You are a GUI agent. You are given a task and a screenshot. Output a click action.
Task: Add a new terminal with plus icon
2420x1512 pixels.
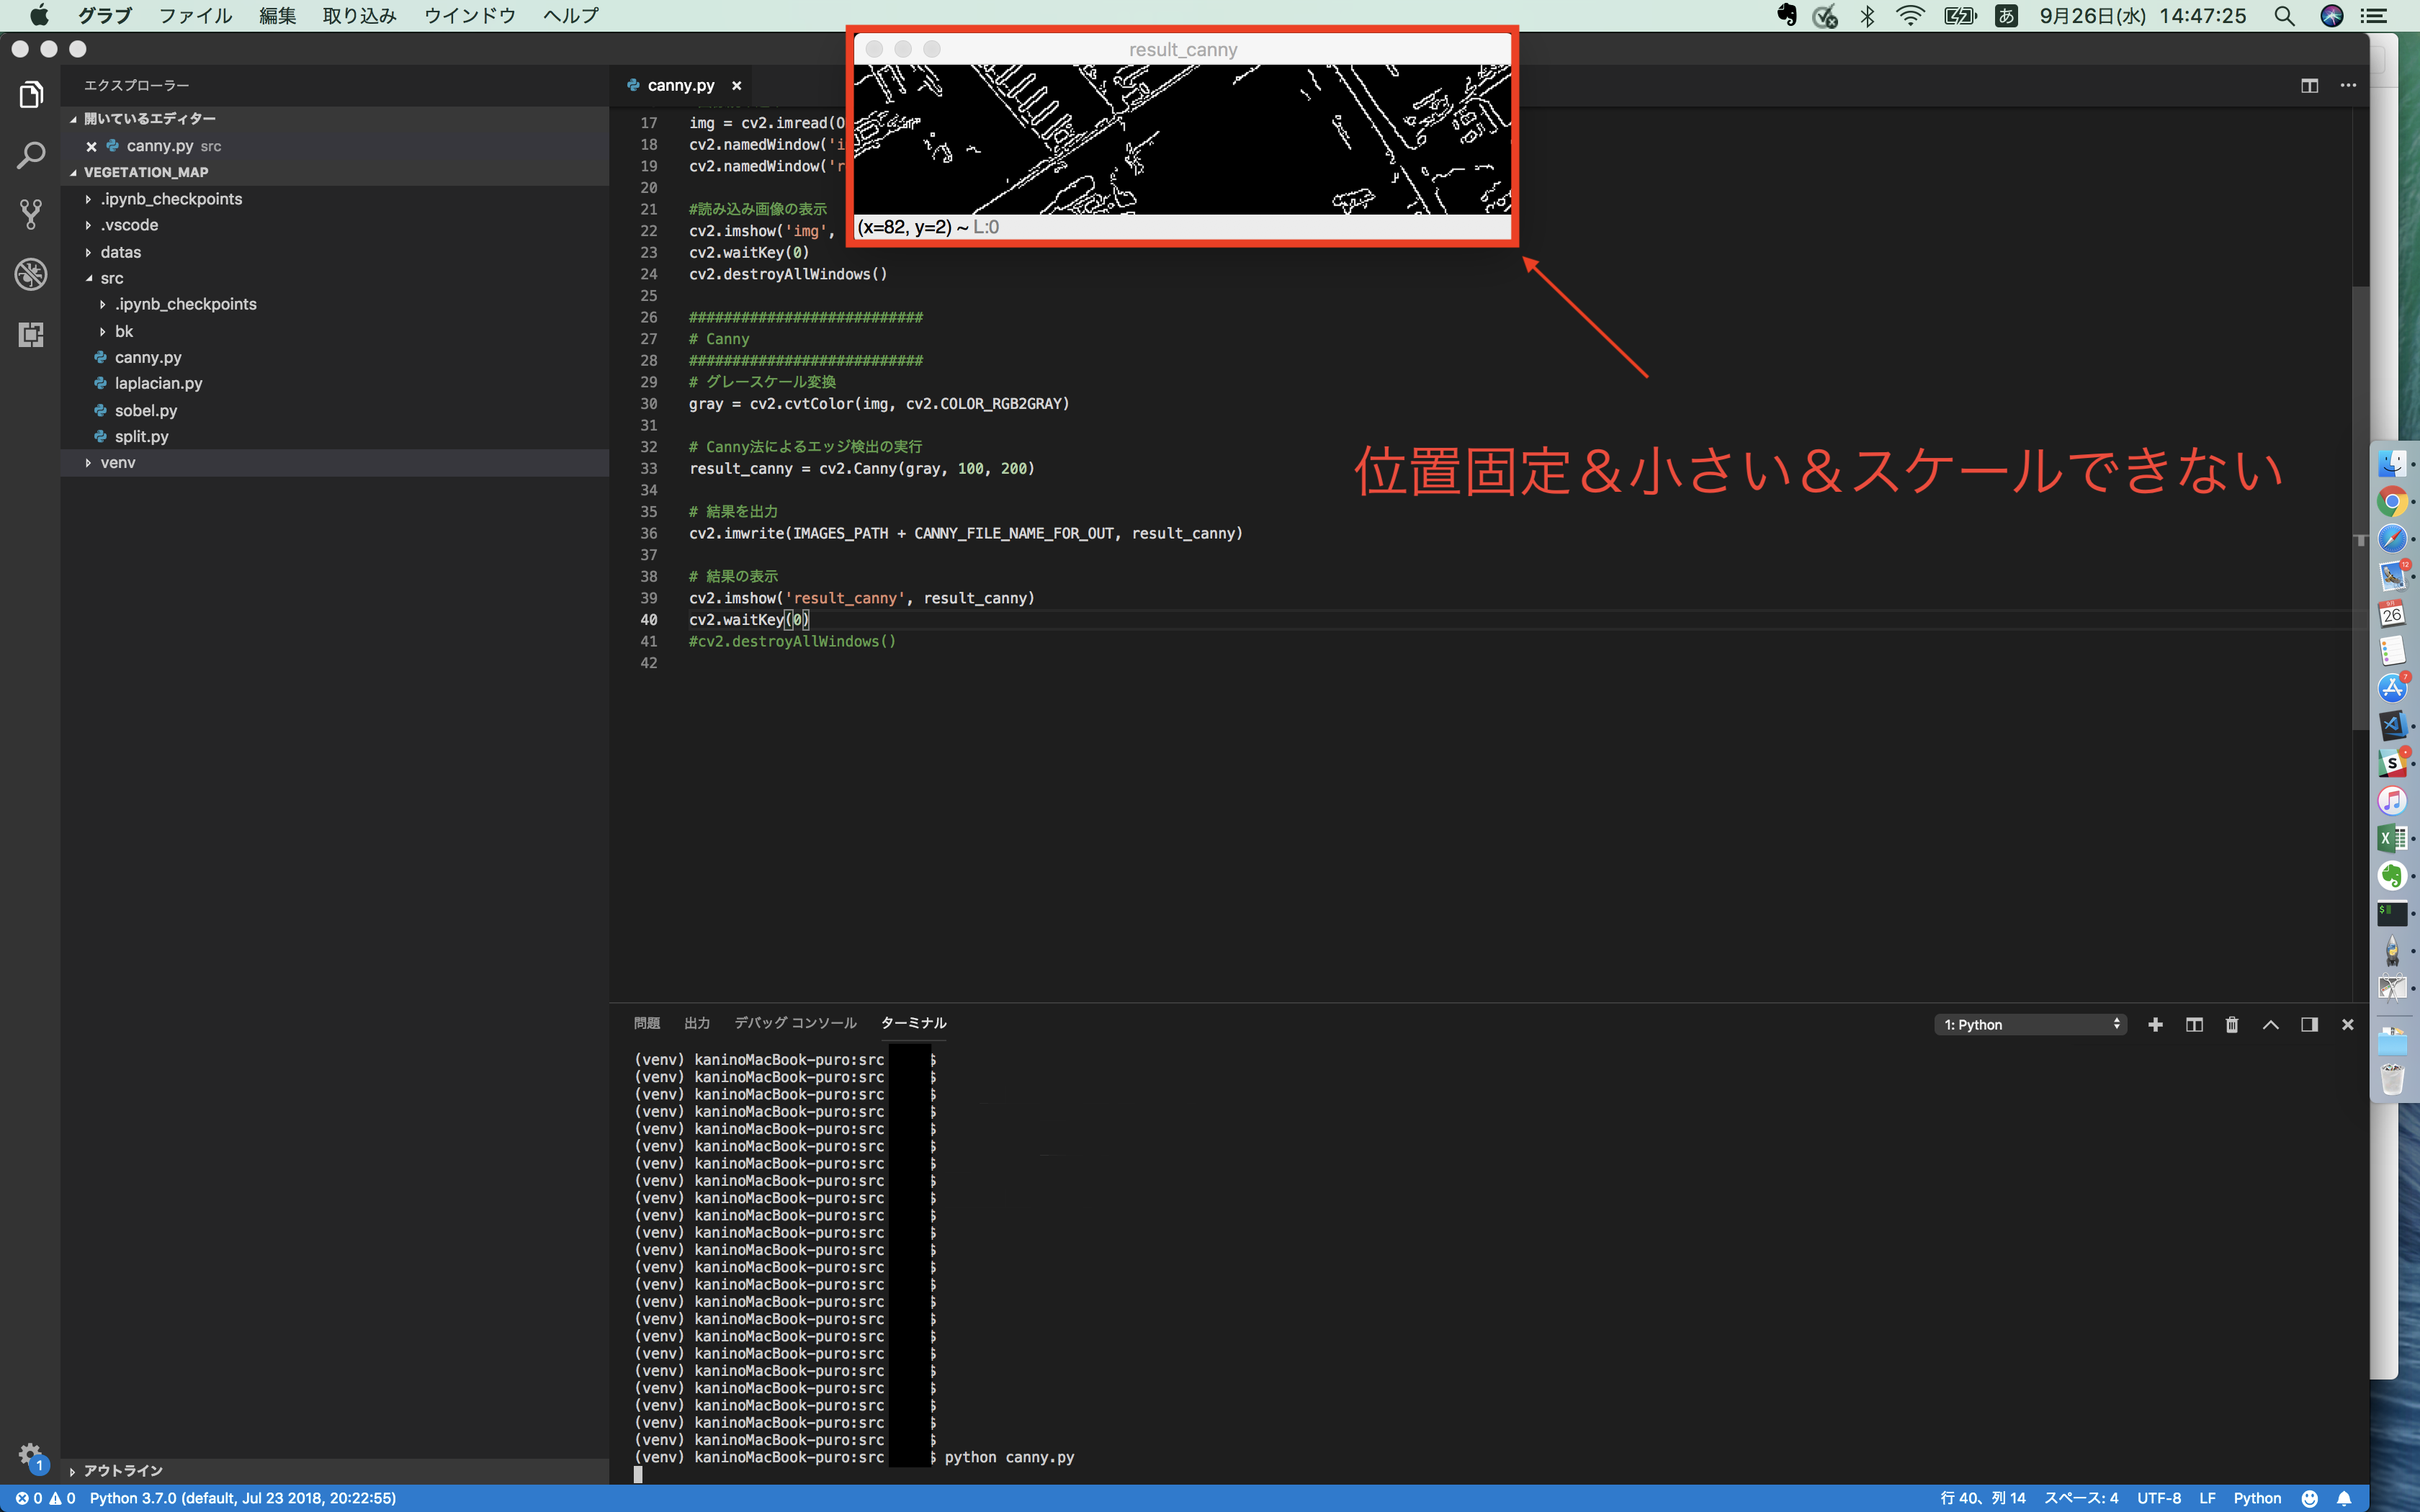pyautogui.click(x=2155, y=1024)
